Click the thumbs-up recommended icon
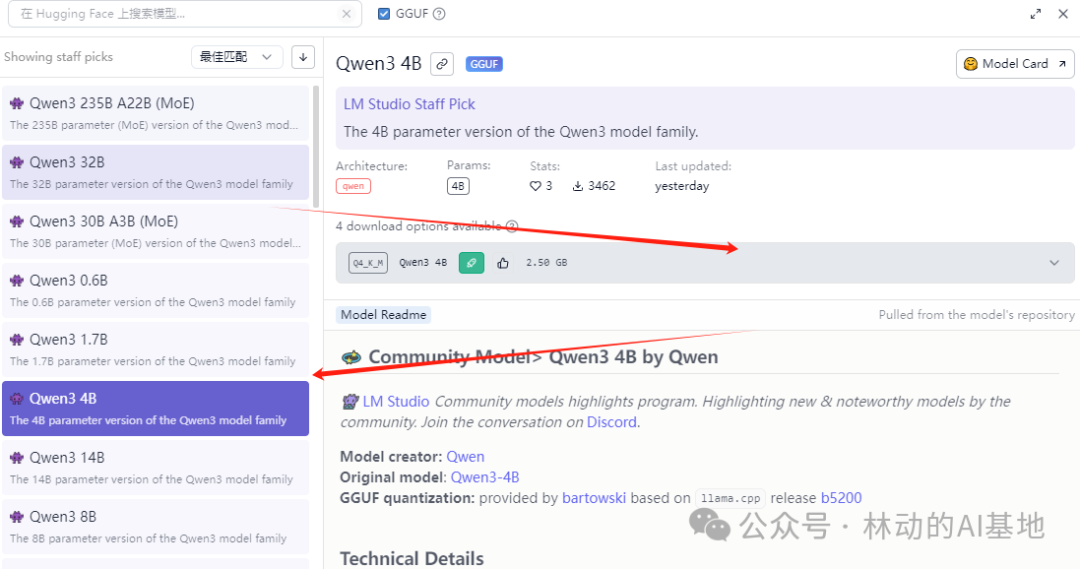The height and width of the screenshot is (569, 1080). (503, 263)
